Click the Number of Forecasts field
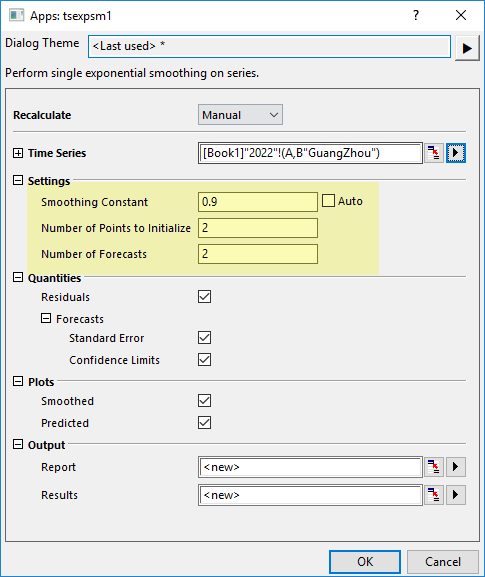 (x=258, y=254)
